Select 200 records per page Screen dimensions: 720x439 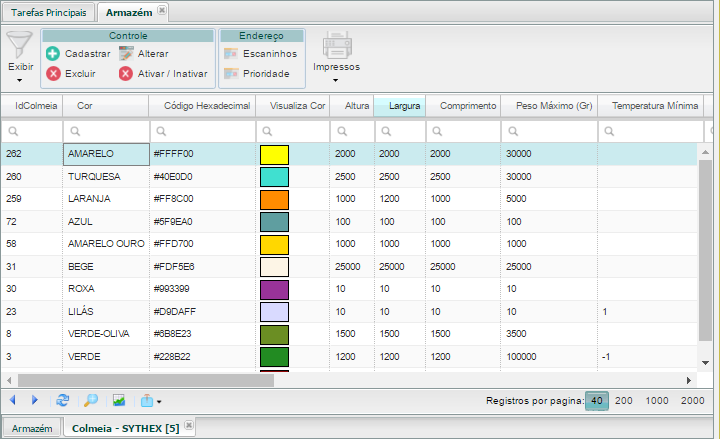623,400
